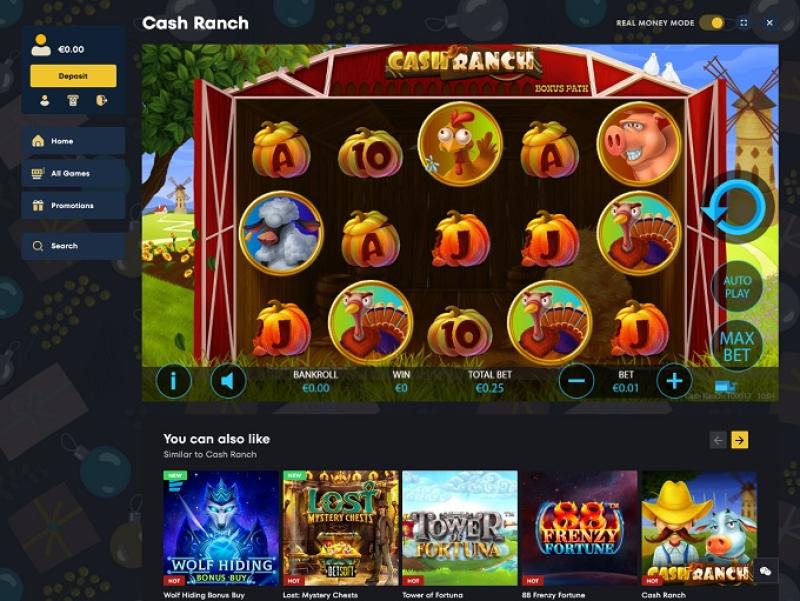Decrease the bet with the minus button
Image resolution: width=800 pixels, height=601 pixels.
coord(577,381)
